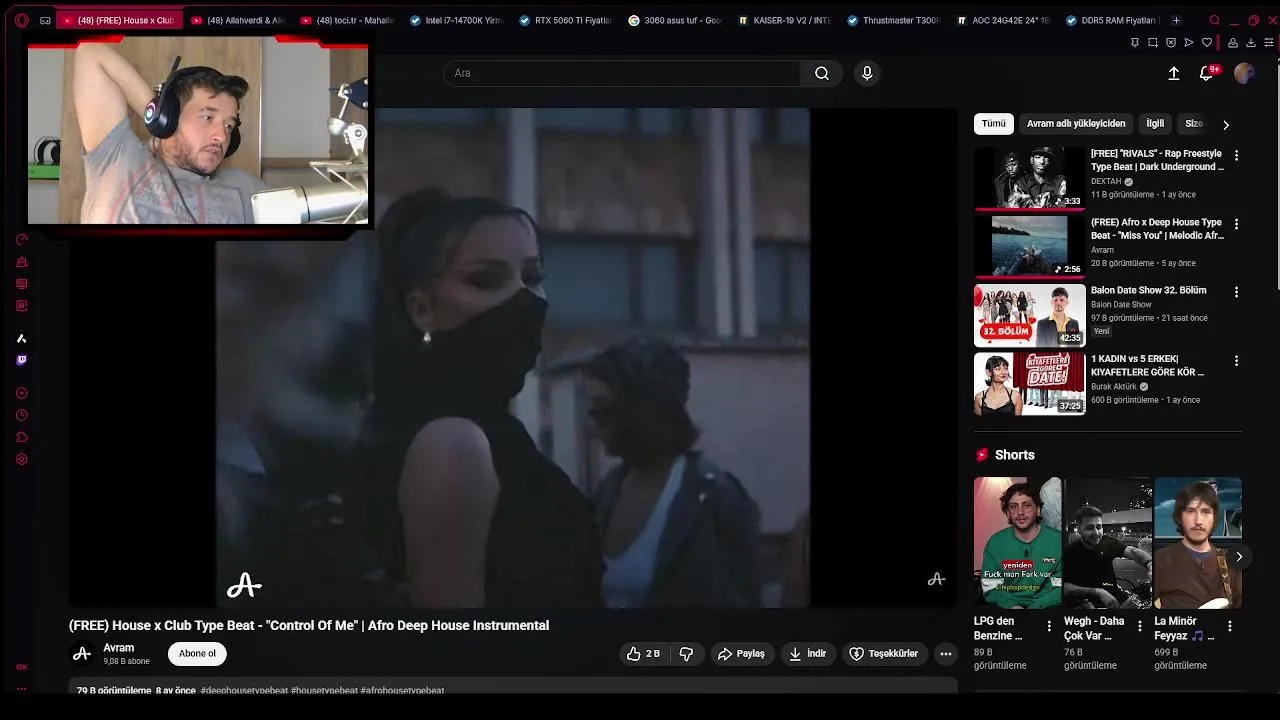This screenshot has height=720, width=1280.
Task: Open settings gear icon in sidebar
Action: 21,459
